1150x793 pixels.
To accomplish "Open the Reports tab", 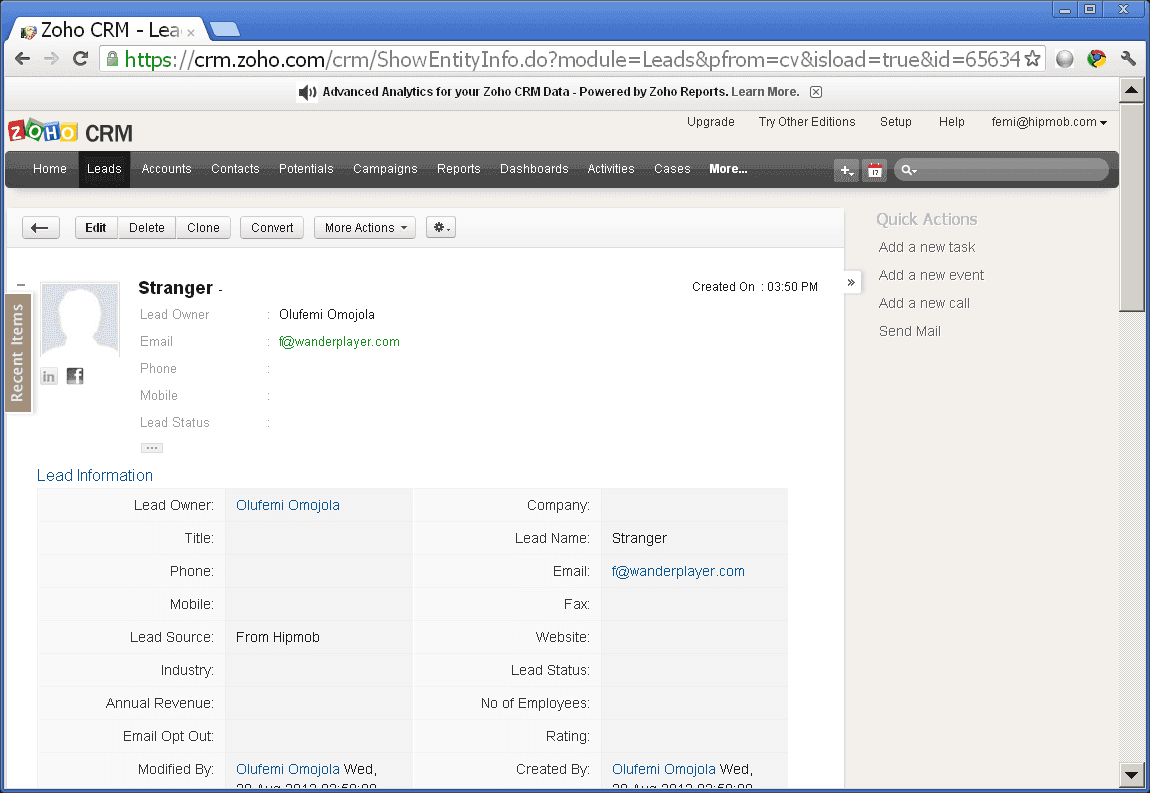I will 458,169.
